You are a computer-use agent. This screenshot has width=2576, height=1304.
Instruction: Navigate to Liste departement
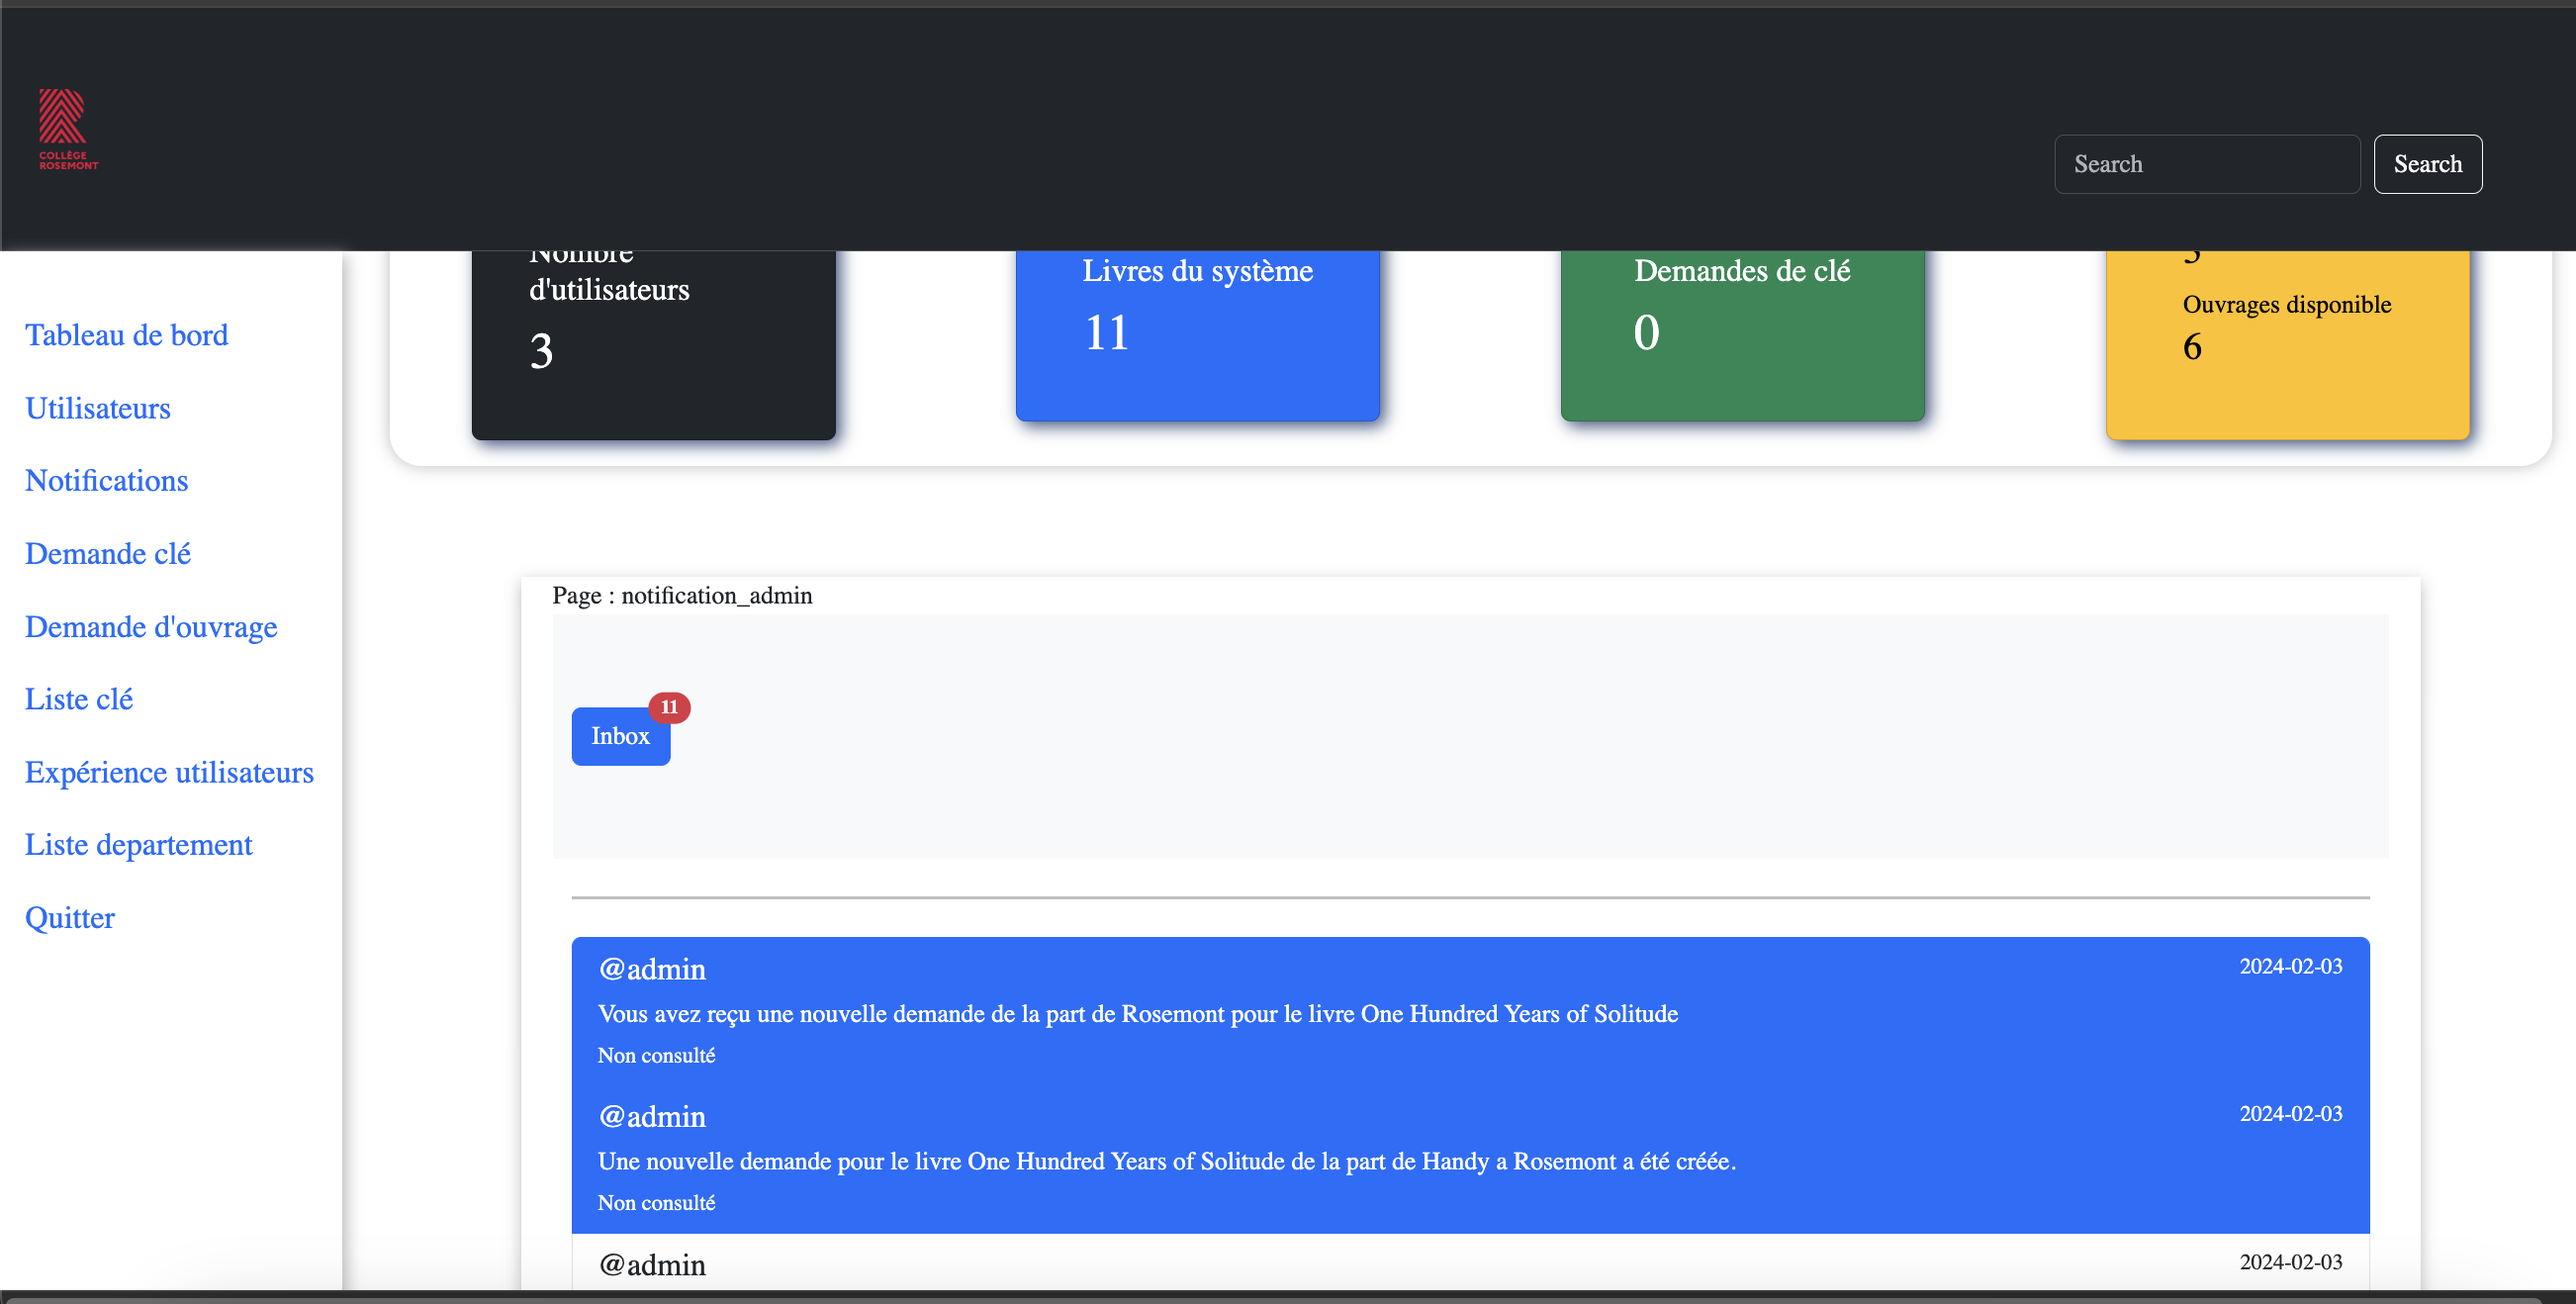coord(138,844)
